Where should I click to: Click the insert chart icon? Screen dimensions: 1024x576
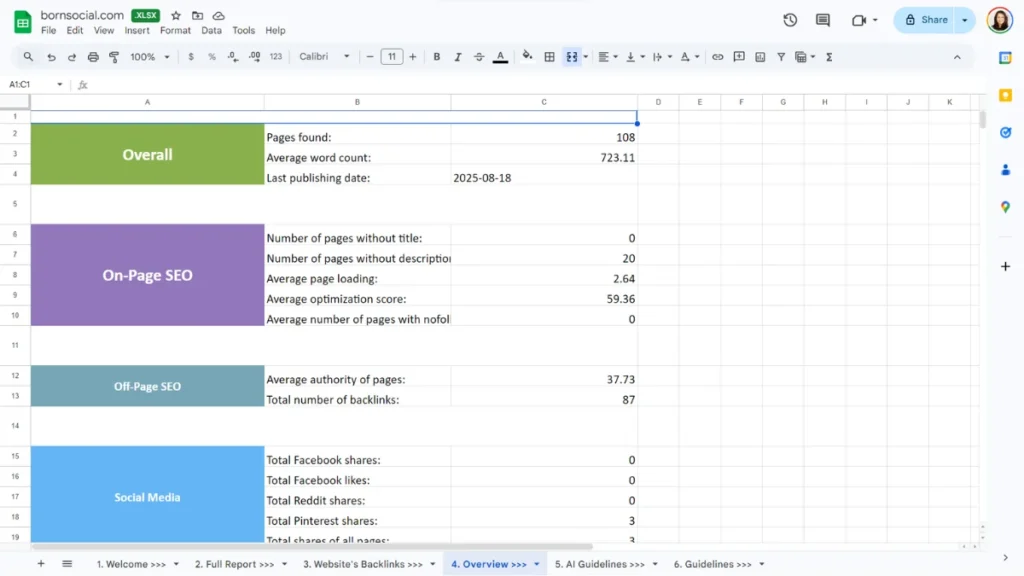[760, 57]
